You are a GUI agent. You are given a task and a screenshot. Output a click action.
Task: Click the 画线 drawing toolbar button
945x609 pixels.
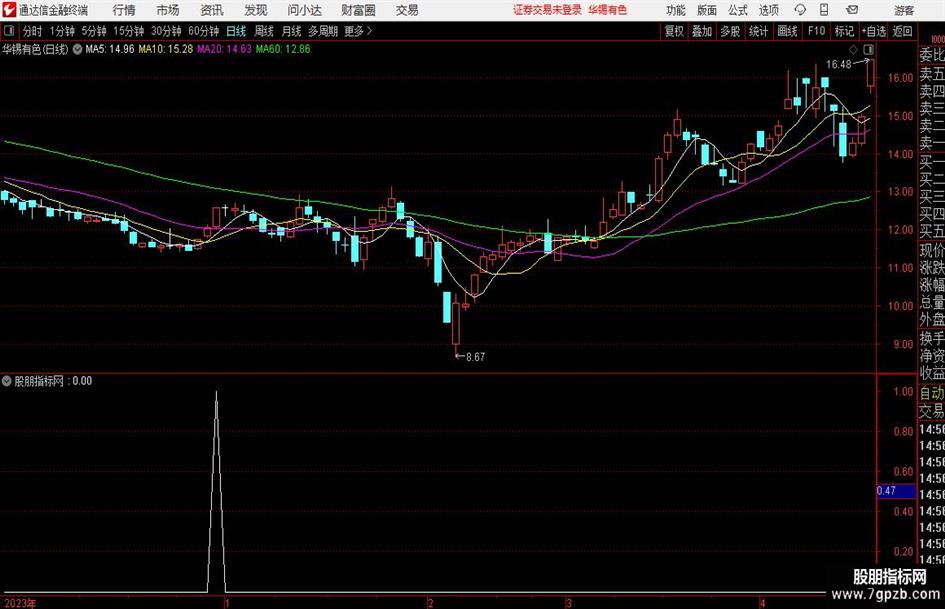coord(787,31)
